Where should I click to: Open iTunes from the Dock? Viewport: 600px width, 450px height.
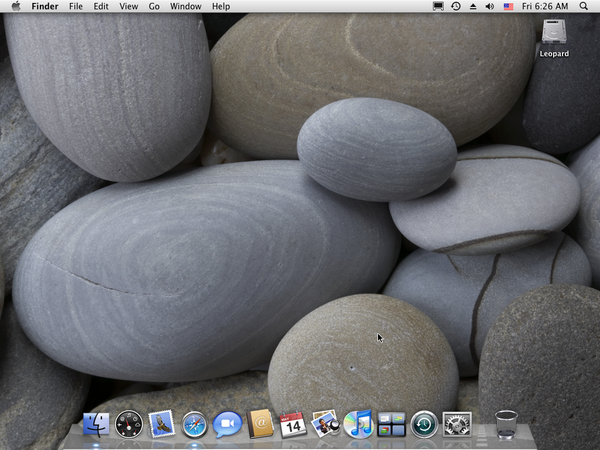click(x=358, y=424)
